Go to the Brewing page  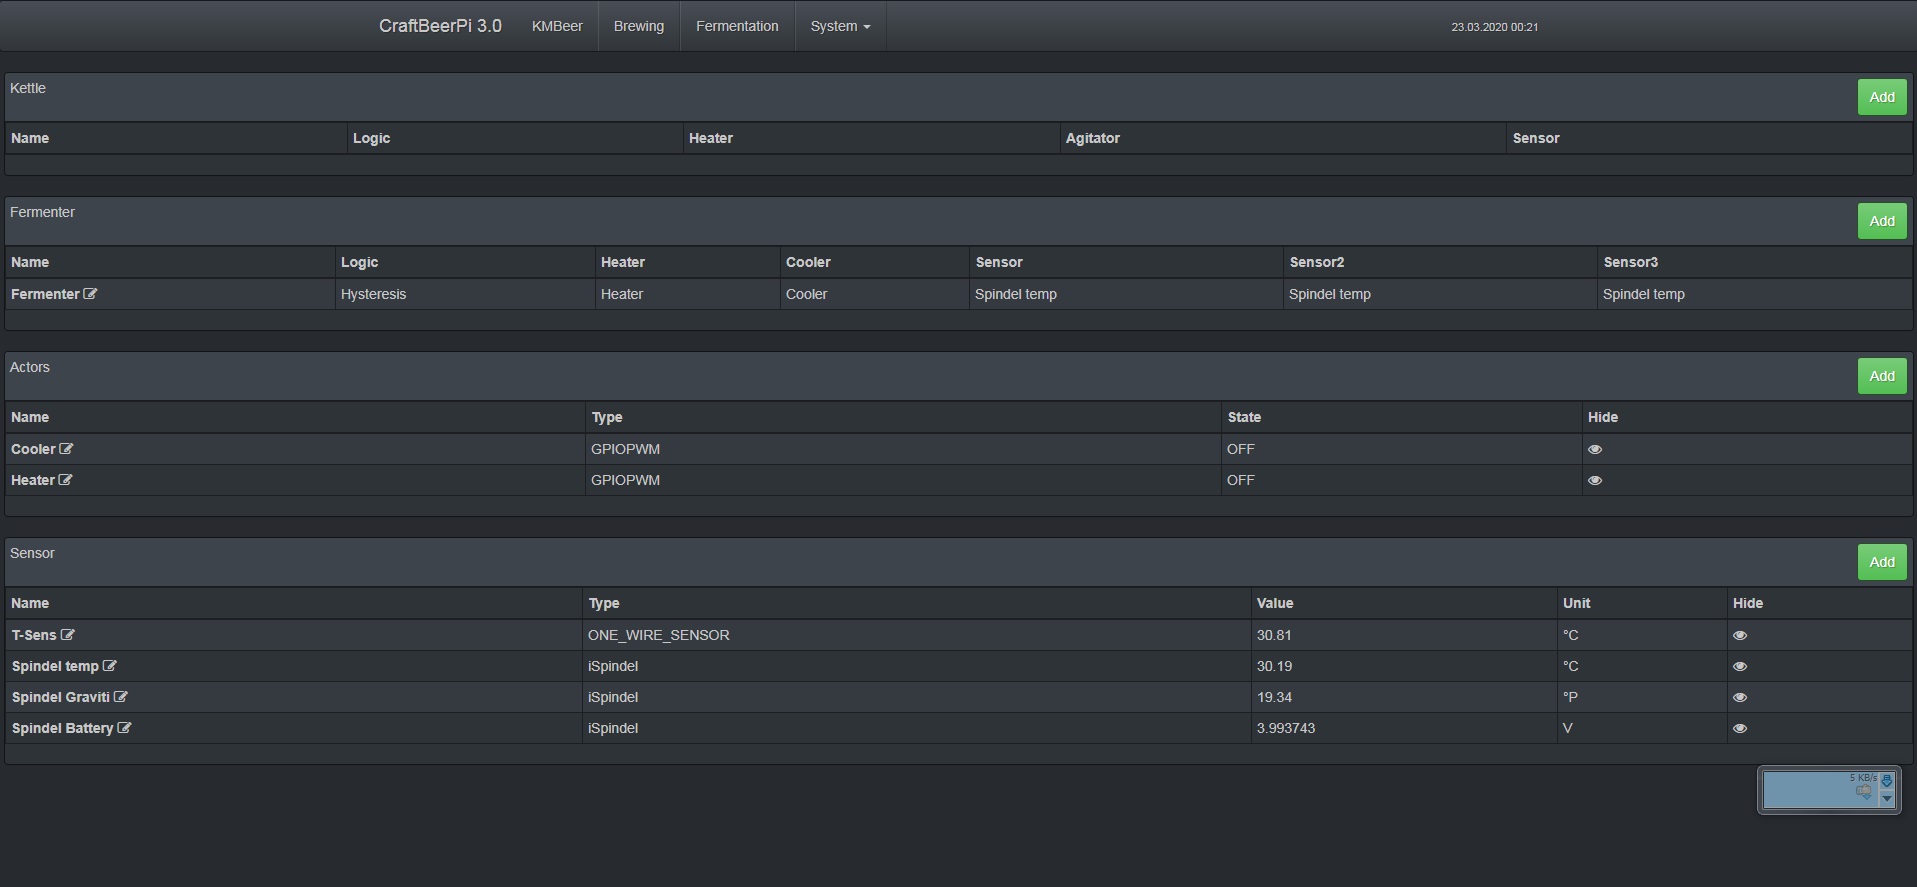point(639,26)
